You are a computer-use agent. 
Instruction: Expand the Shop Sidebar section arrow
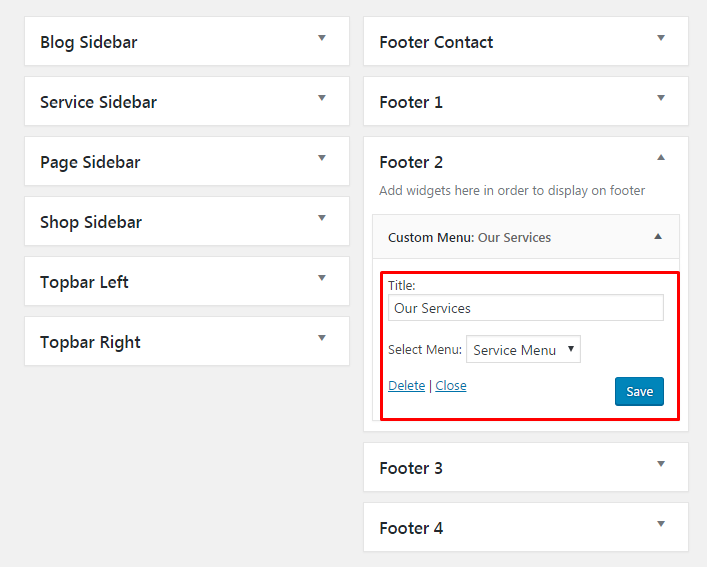coord(322,218)
